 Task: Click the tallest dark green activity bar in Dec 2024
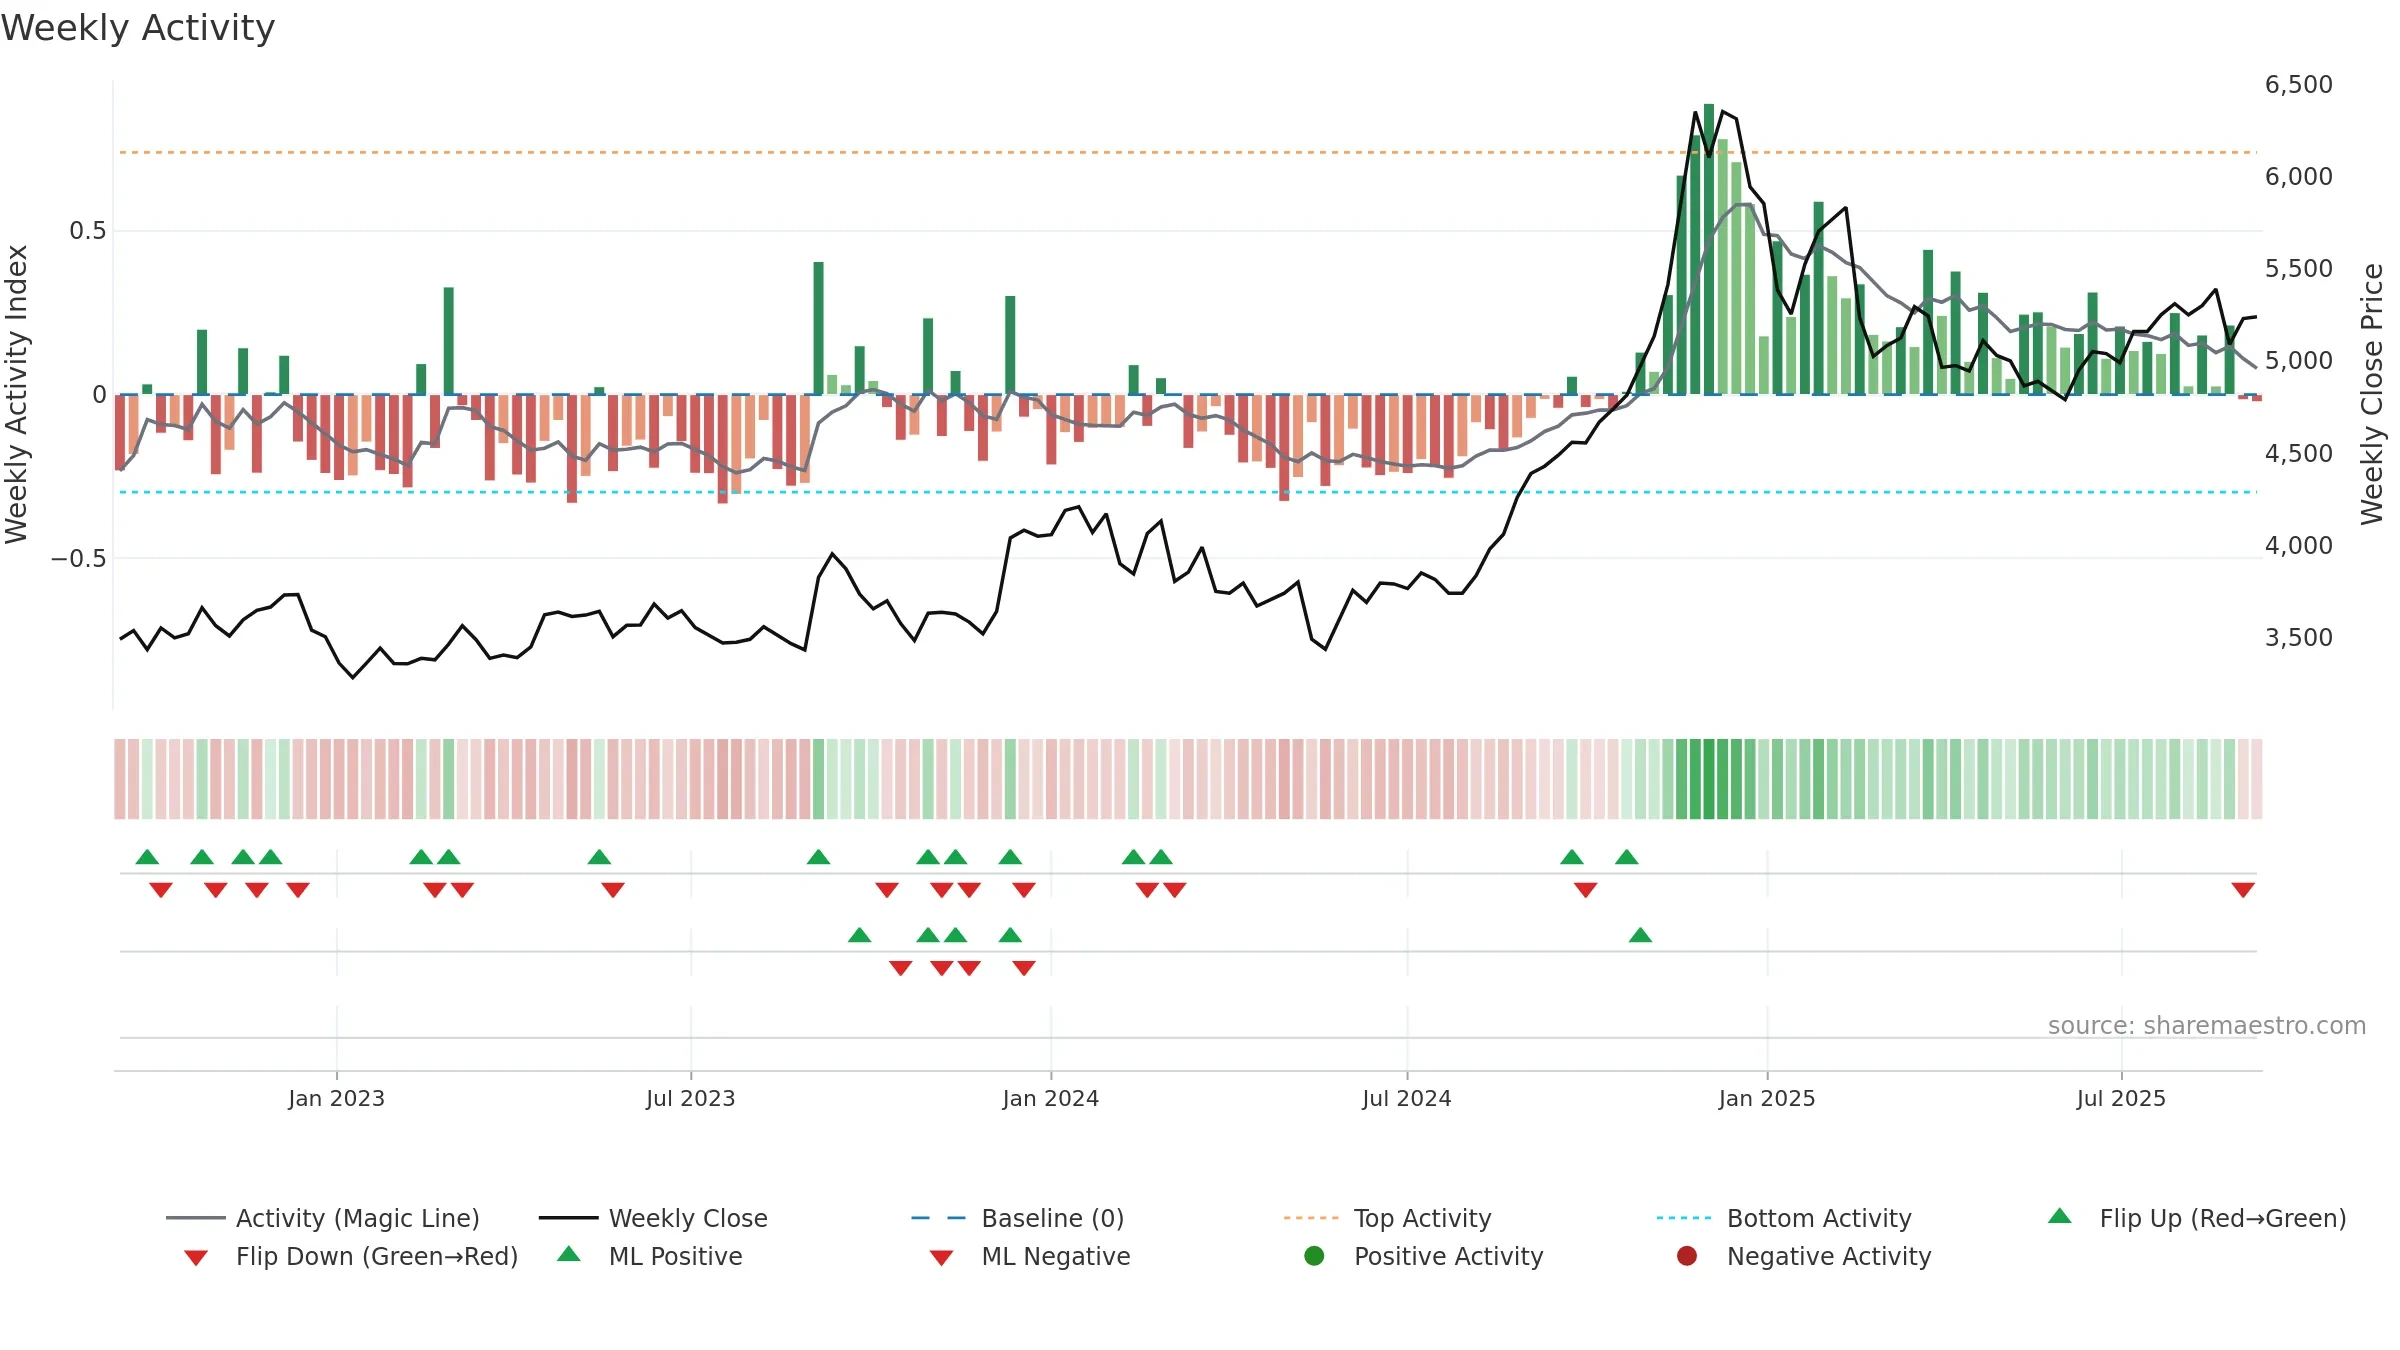[x=1709, y=249]
